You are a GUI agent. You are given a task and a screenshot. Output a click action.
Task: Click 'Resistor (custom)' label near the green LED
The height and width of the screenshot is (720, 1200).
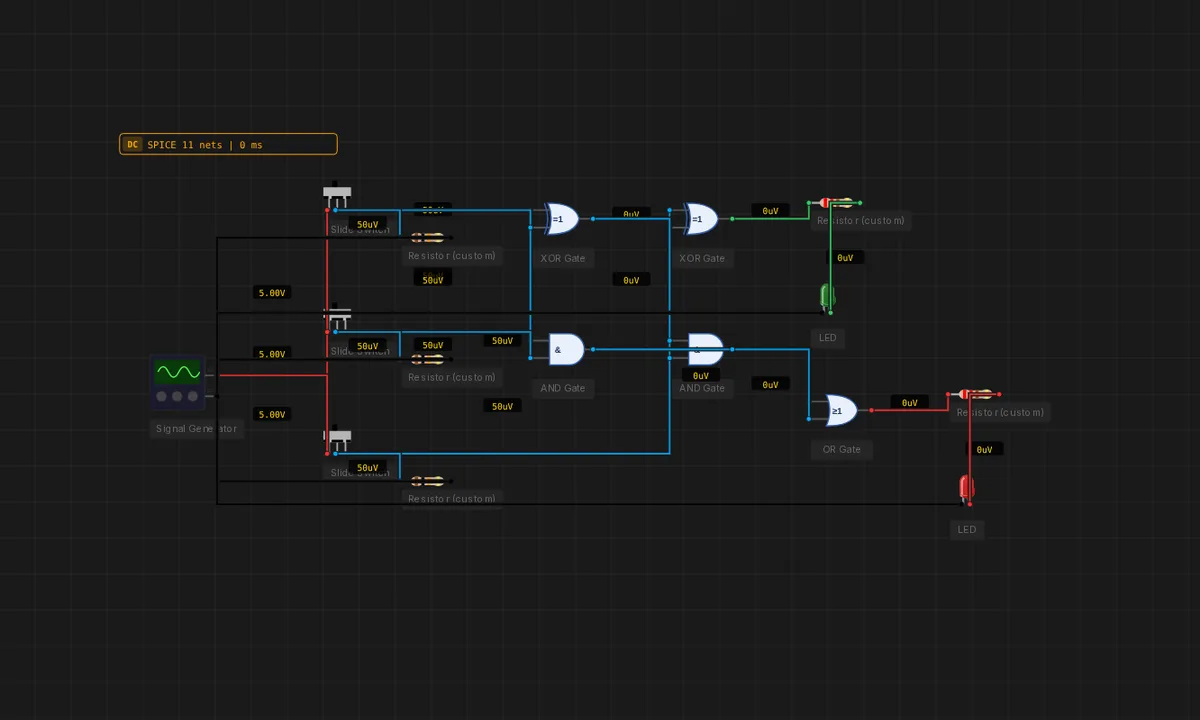click(861, 221)
